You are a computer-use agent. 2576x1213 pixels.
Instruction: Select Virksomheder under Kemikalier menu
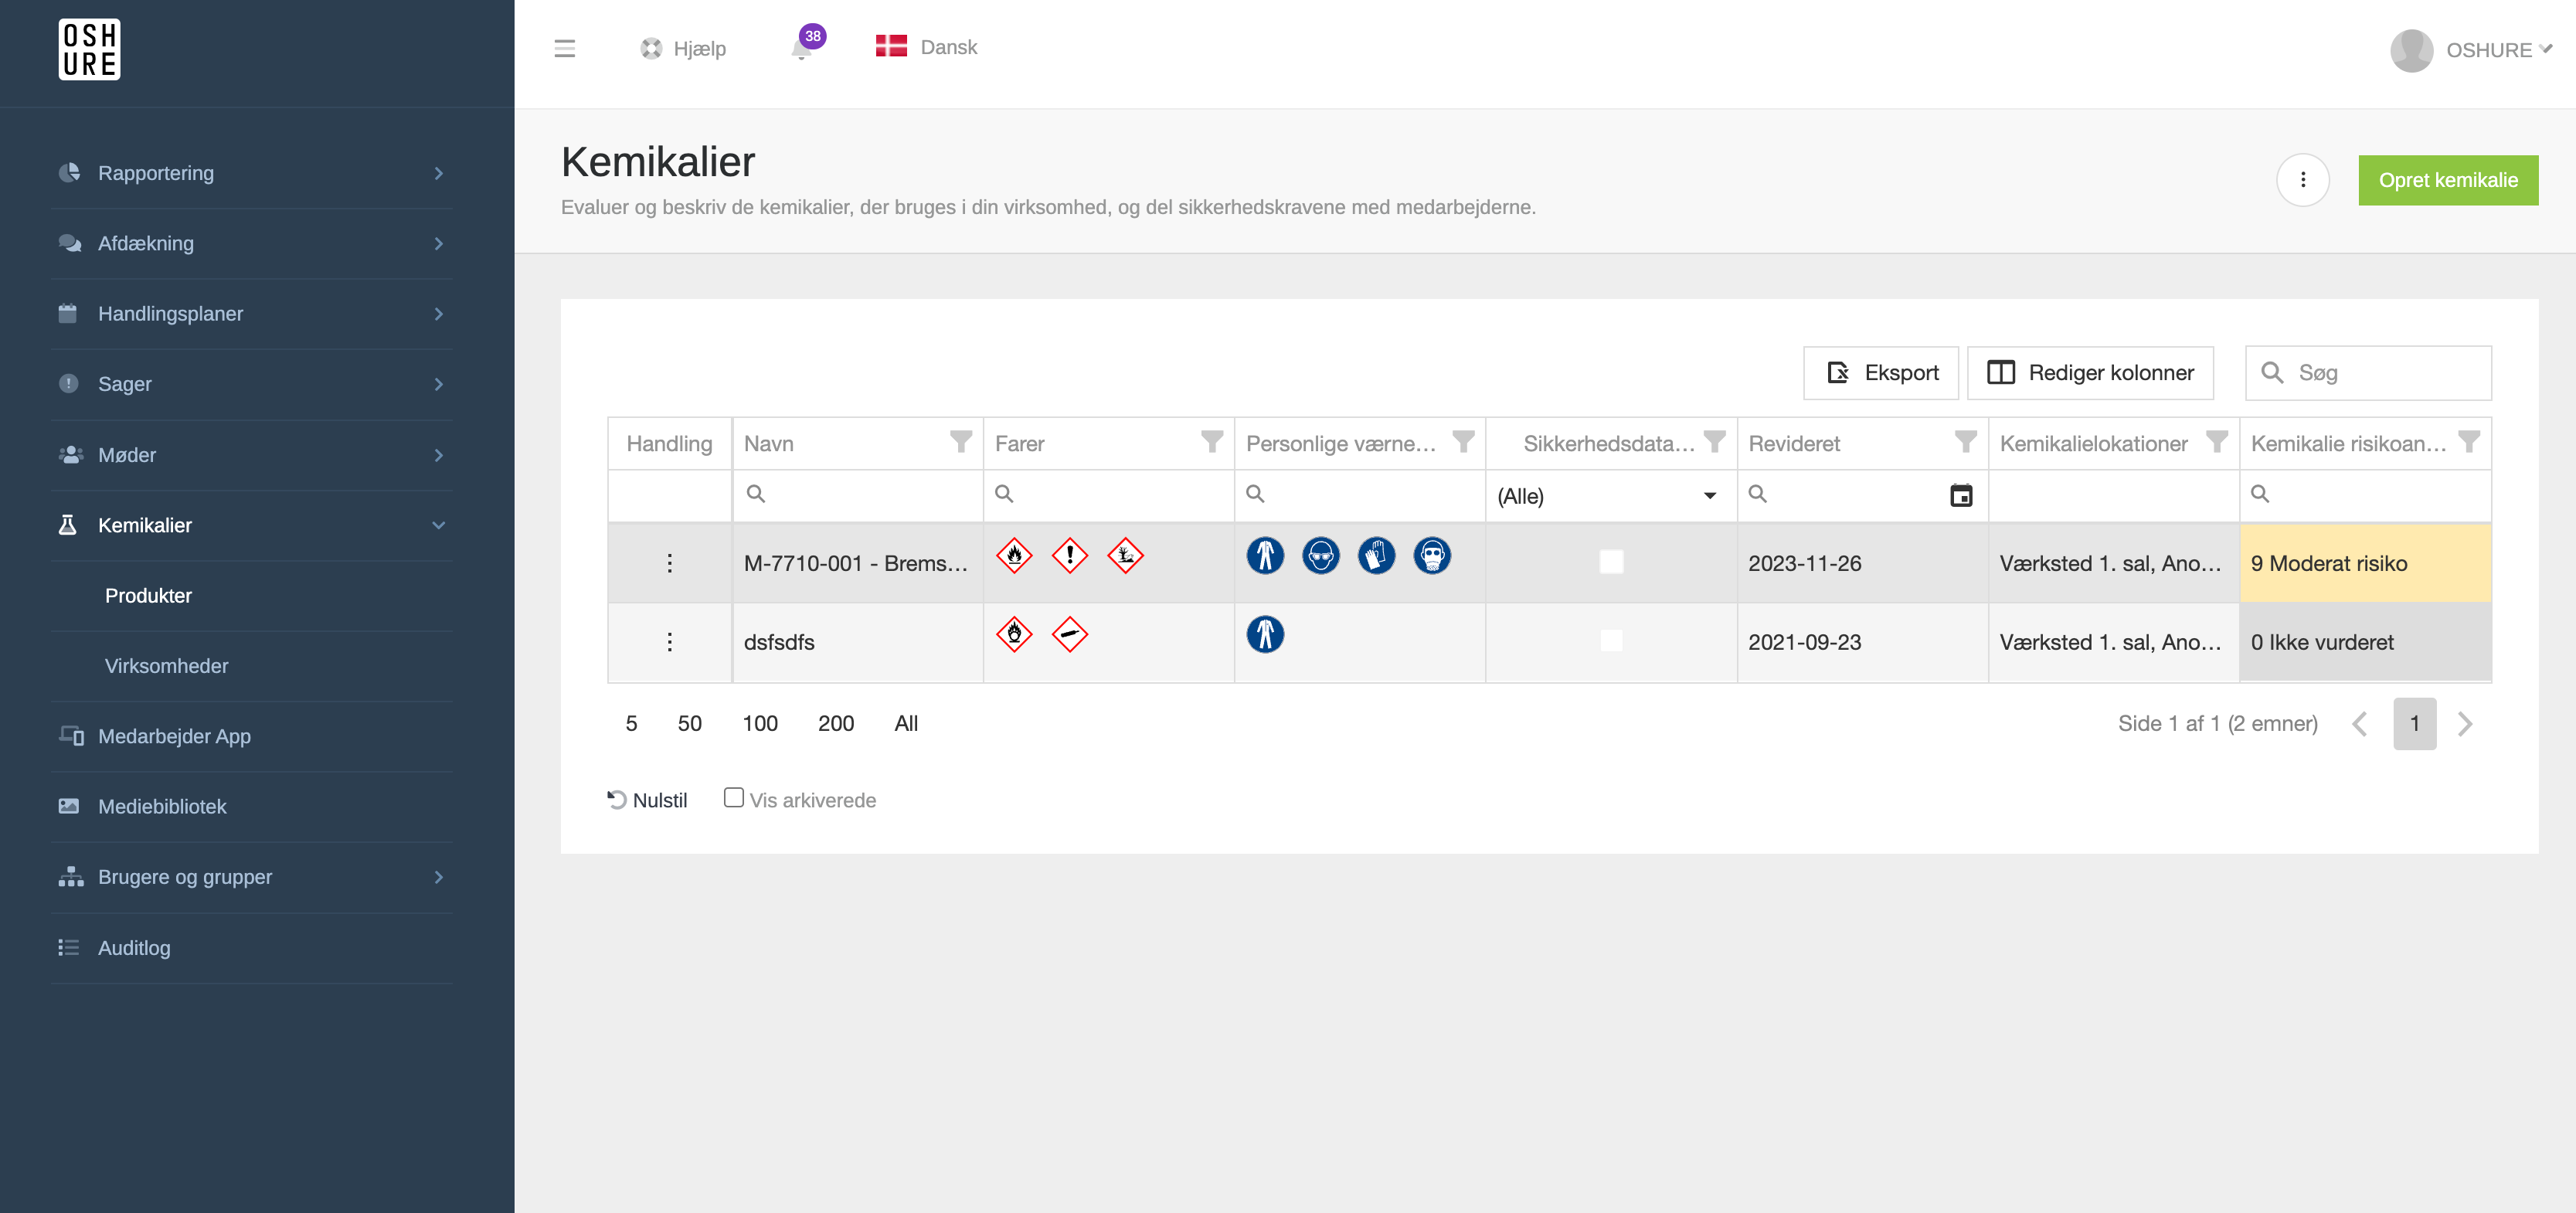(x=166, y=666)
